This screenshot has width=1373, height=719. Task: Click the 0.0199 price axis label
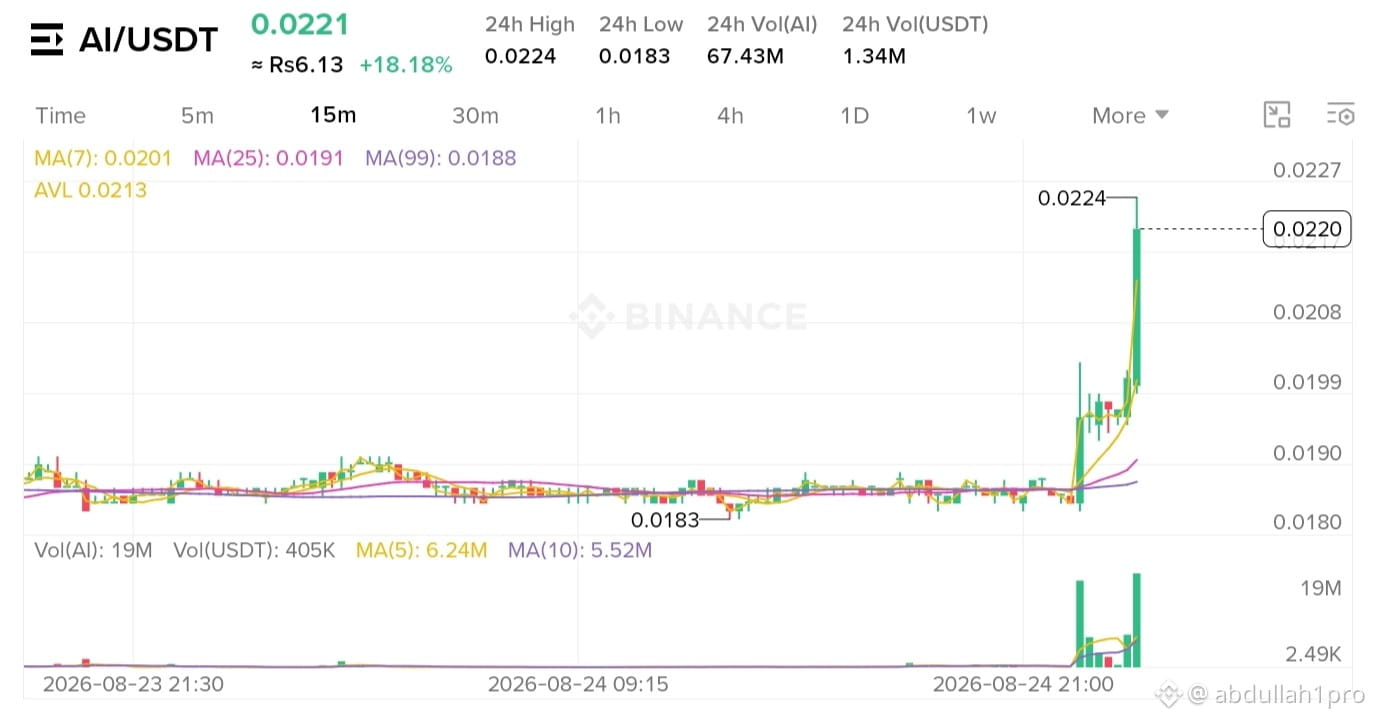click(1306, 382)
